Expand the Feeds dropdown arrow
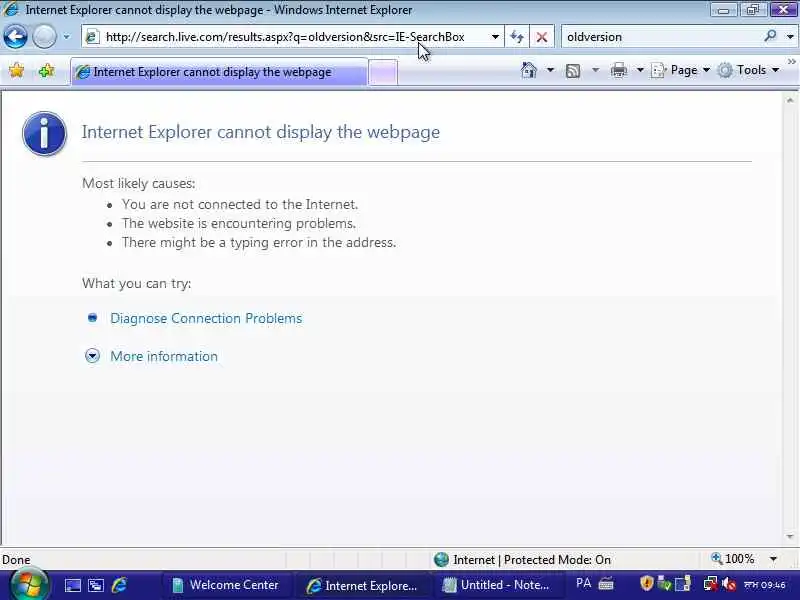The image size is (800, 600). pos(595,70)
